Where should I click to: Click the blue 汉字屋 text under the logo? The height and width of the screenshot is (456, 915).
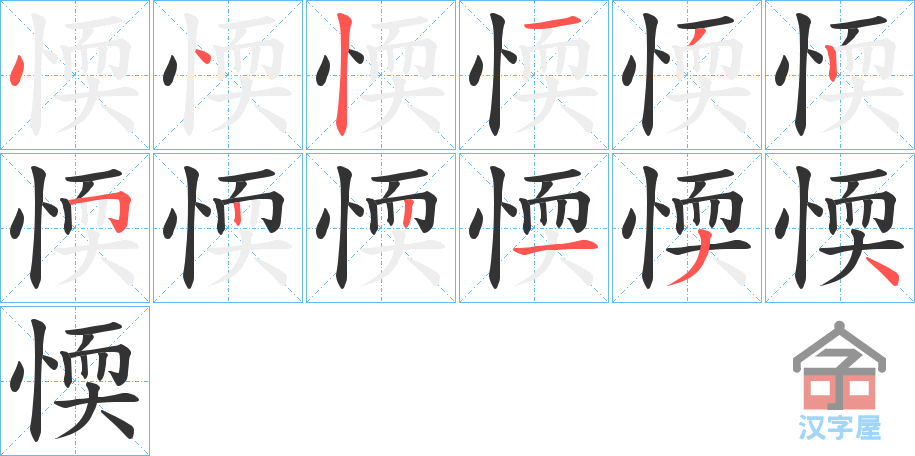pos(839,427)
